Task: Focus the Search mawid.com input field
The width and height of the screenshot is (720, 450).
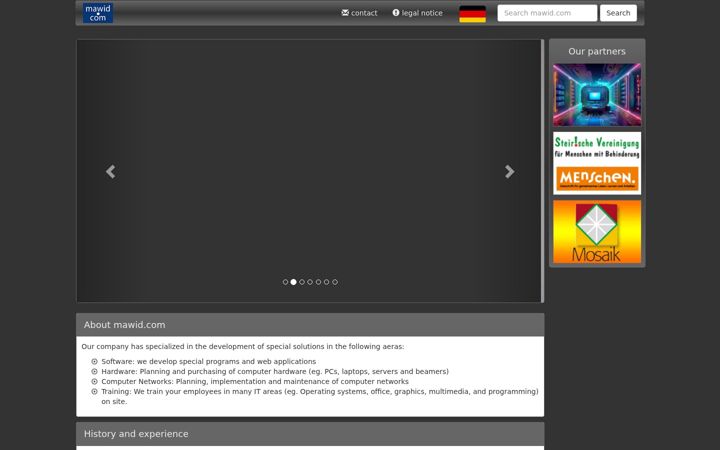Action: pyautogui.click(x=547, y=13)
